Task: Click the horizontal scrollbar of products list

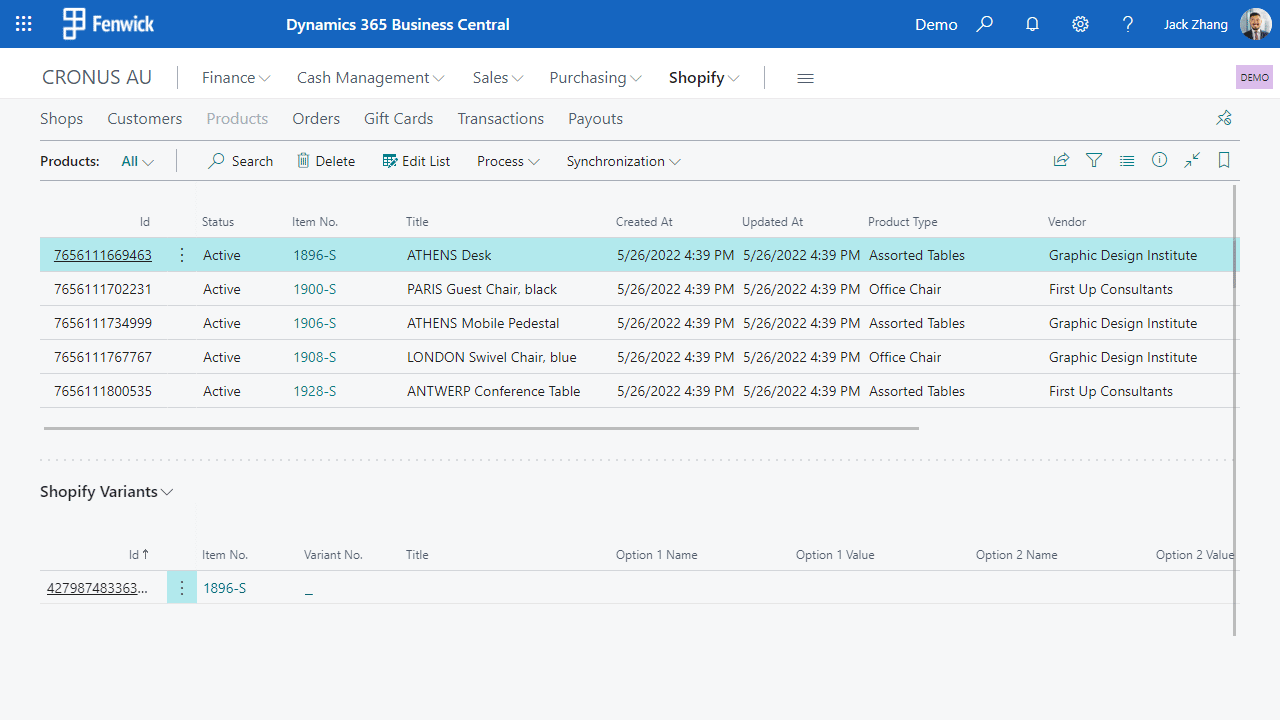Action: point(481,428)
